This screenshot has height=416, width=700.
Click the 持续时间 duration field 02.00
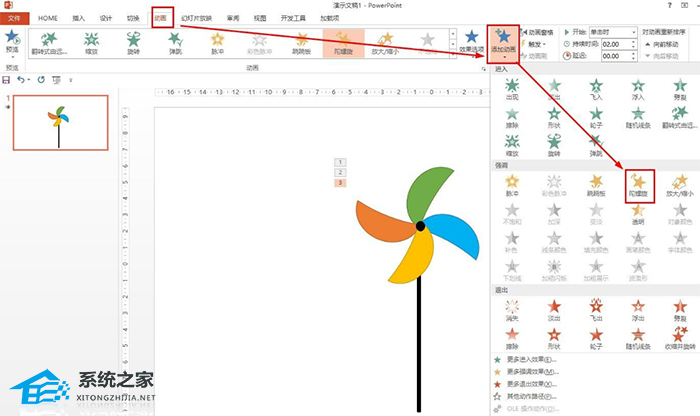(615, 44)
